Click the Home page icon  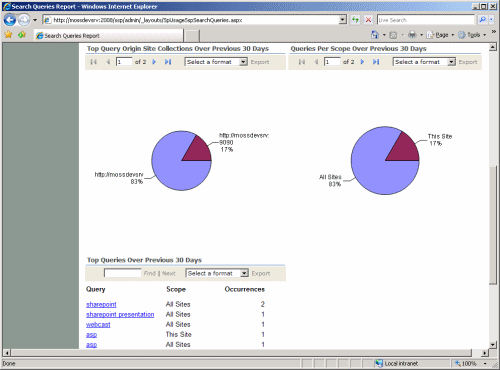375,35
